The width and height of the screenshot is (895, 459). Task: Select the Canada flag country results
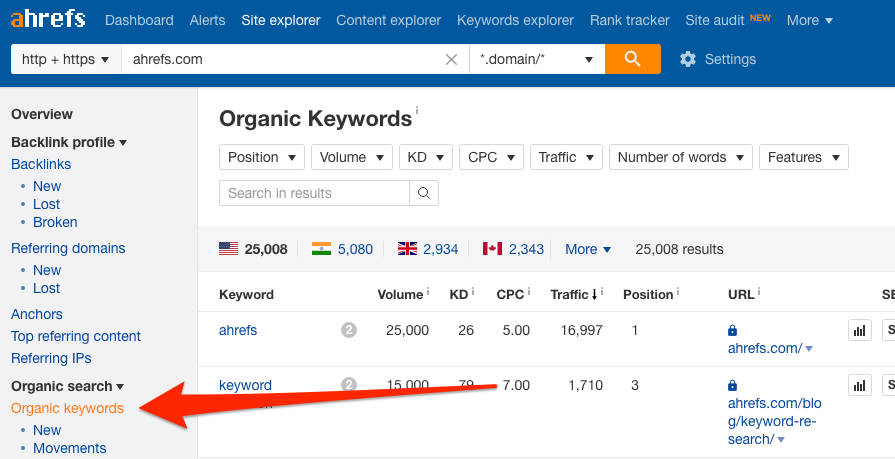click(x=513, y=249)
